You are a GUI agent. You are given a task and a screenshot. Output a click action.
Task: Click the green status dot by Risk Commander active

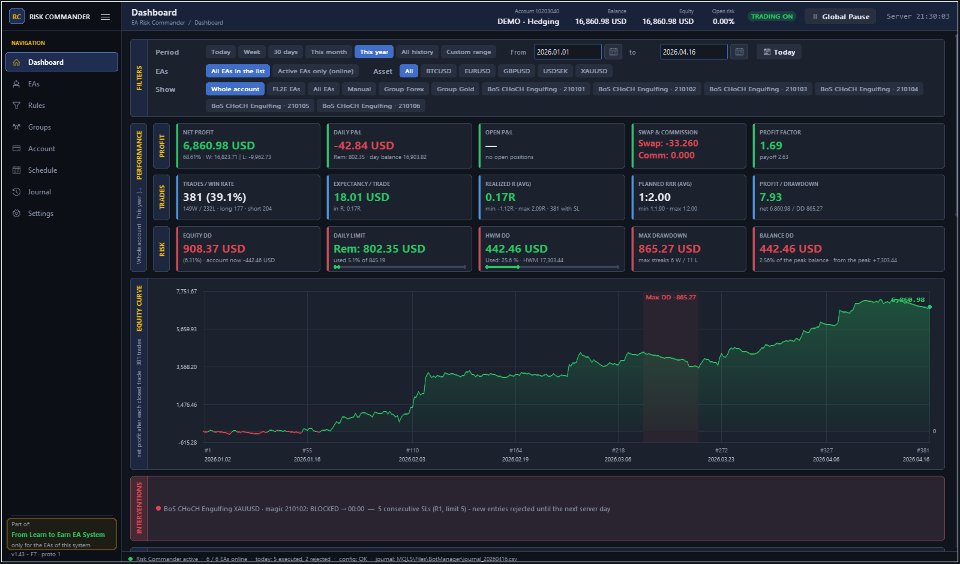coord(130,558)
